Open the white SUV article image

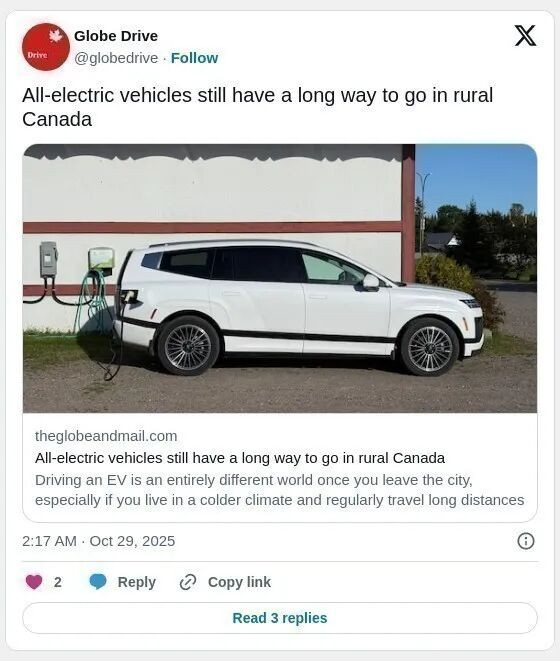280,278
